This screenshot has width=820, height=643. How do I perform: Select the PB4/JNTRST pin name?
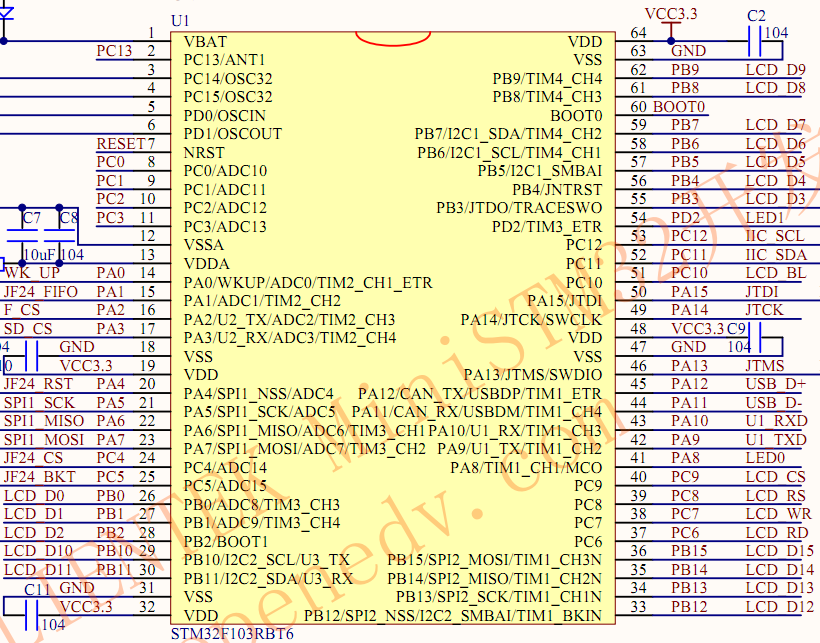click(x=557, y=190)
